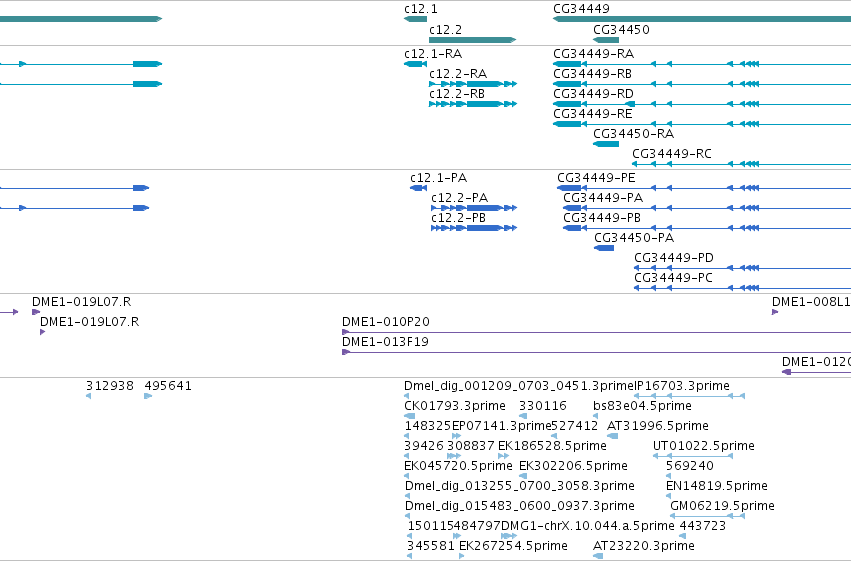Viewport: 851px width, 561px height.
Task: Click the UT01022.5prime label
Action: point(704,447)
